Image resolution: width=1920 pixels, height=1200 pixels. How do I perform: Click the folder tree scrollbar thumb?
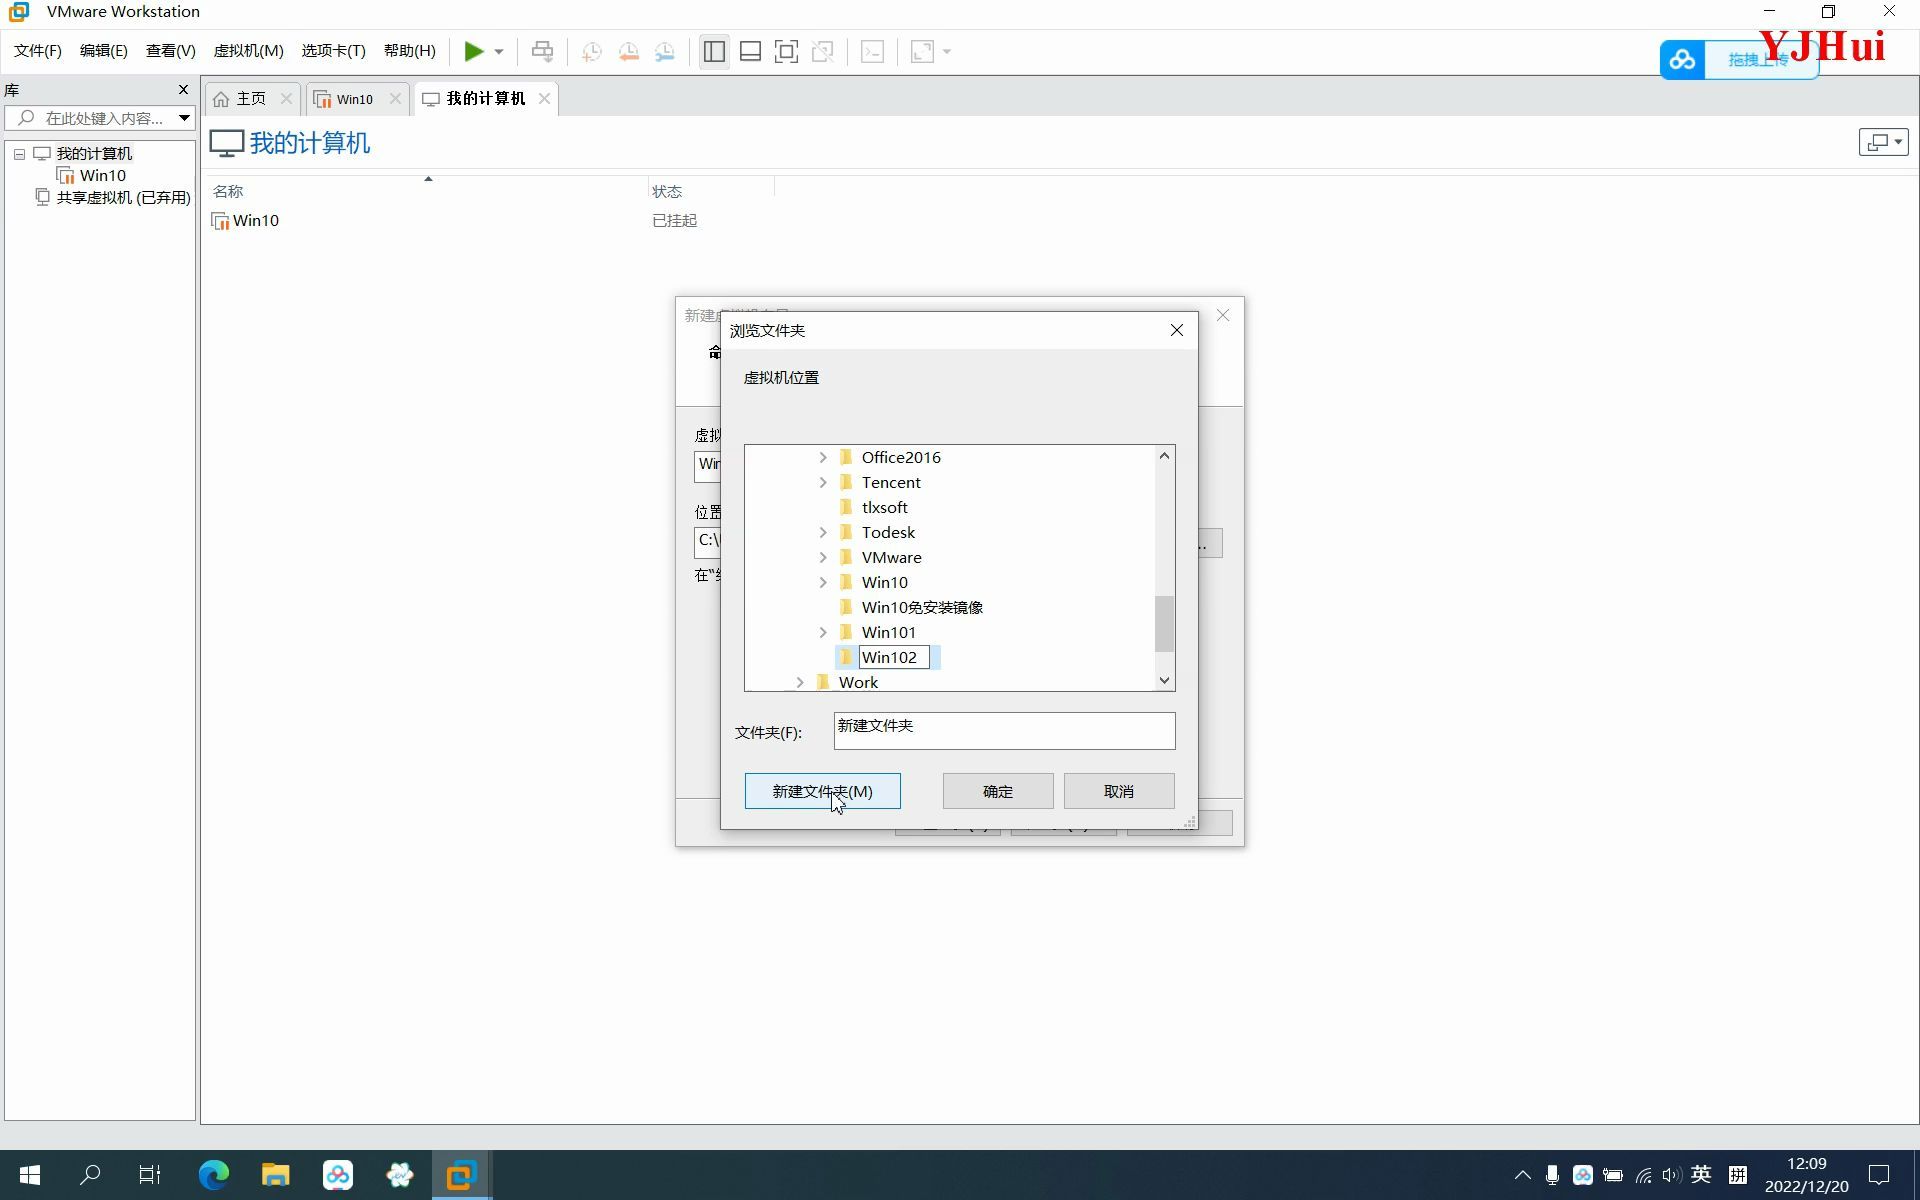tap(1164, 624)
